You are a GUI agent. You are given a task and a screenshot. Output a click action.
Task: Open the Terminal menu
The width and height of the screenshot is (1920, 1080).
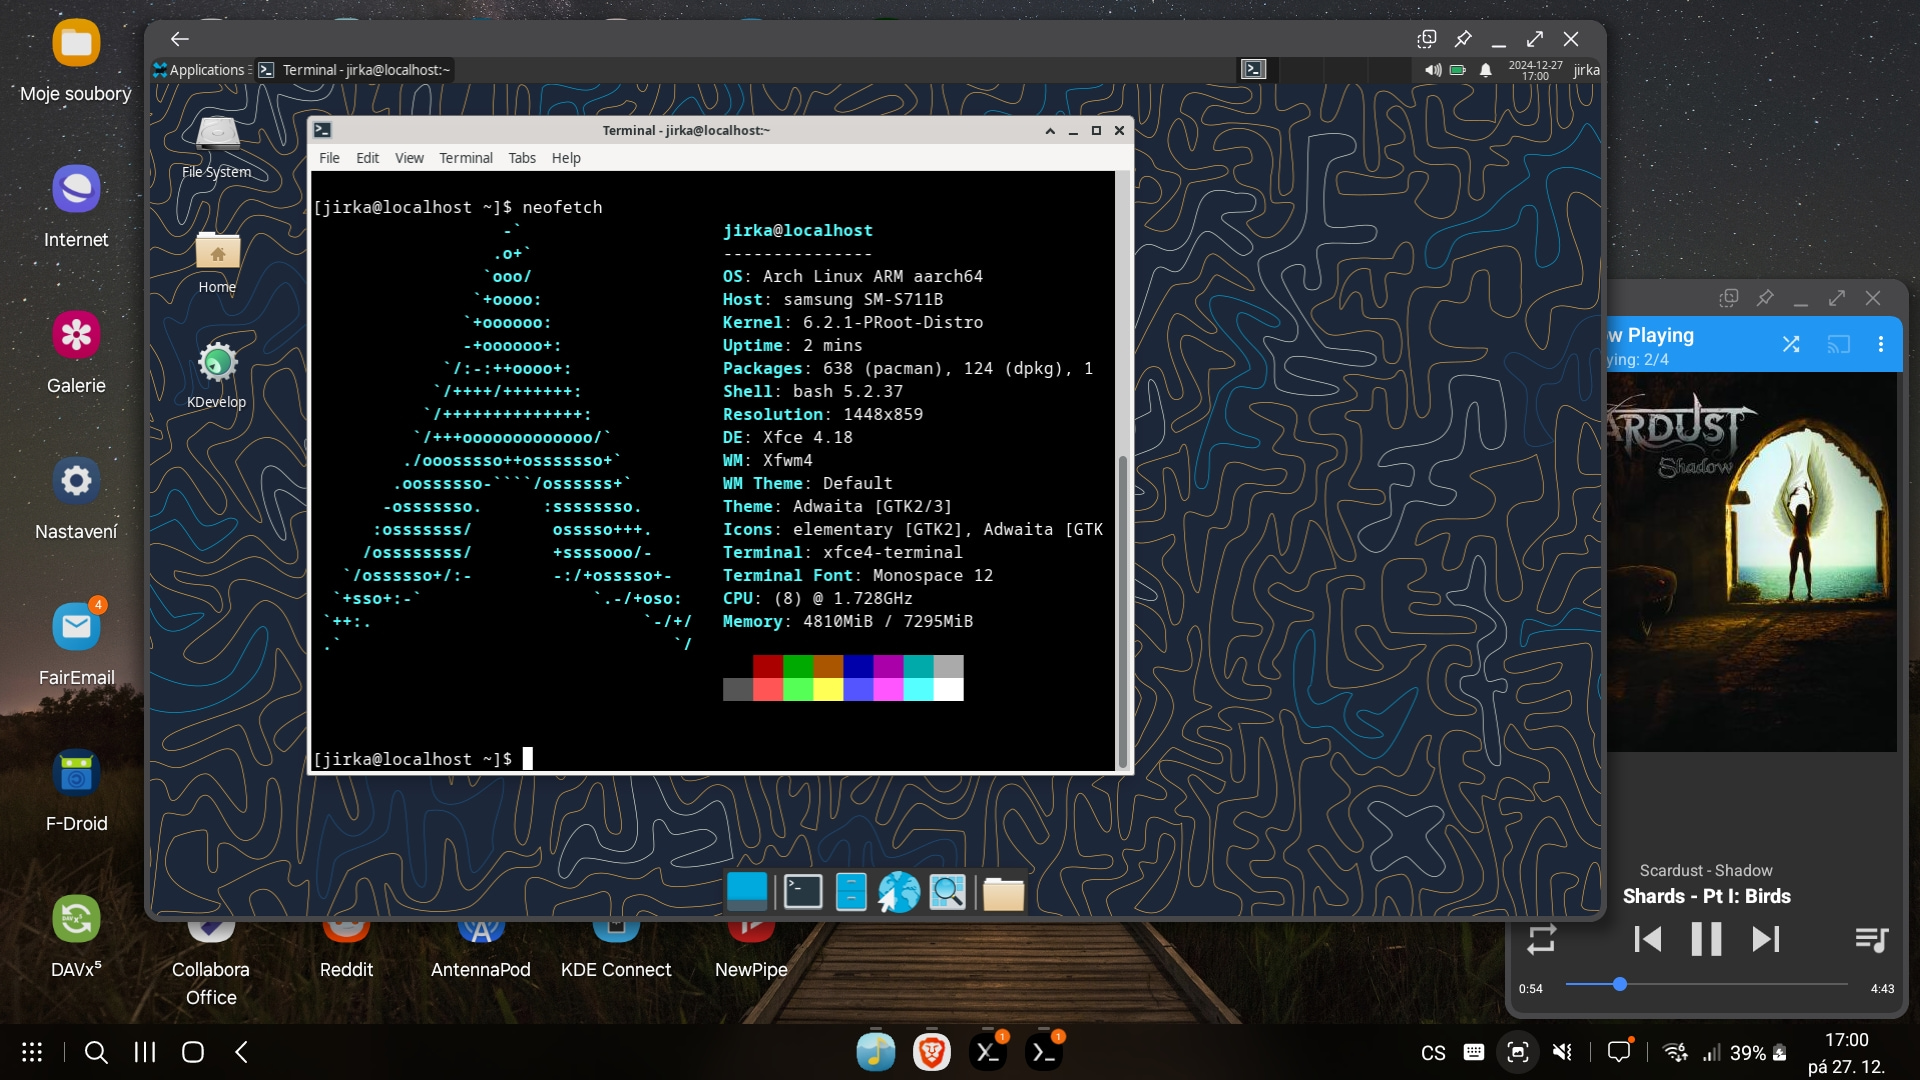click(466, 158)
